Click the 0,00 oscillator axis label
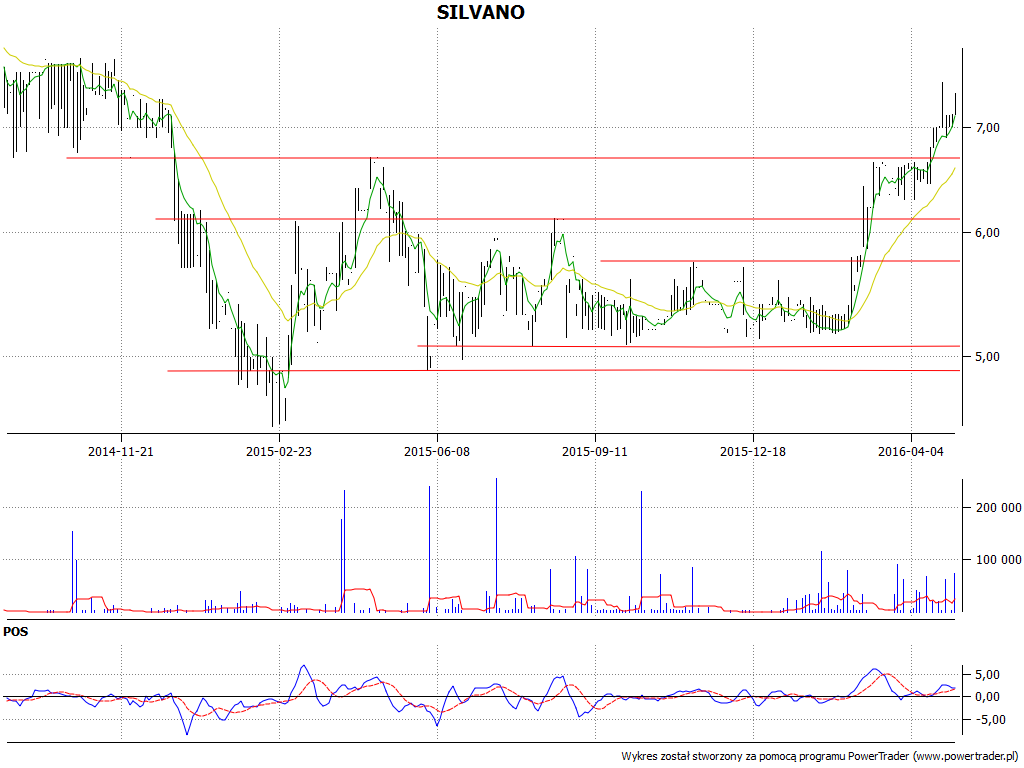 (x=987, y=697)
